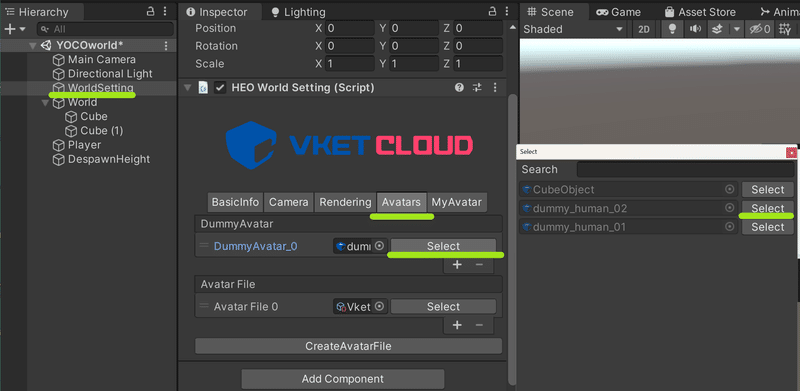Open the Hierarchy add dropdown arrow
Viewport: 800px width, 391px height.
pos(22,30)
